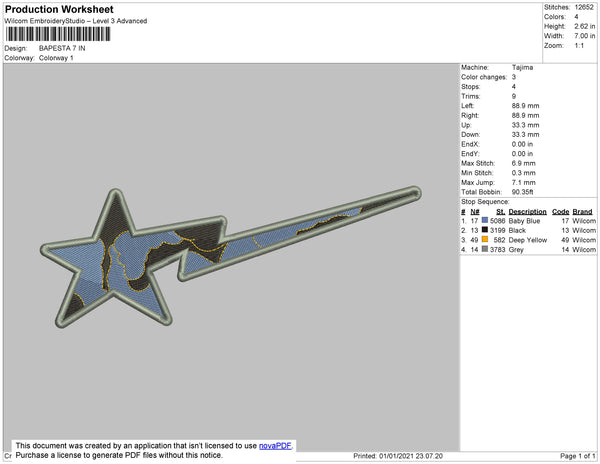Click the Code column header
This screenshot has height=464, width=600.
pyautogui.click(x=560, y=212)
